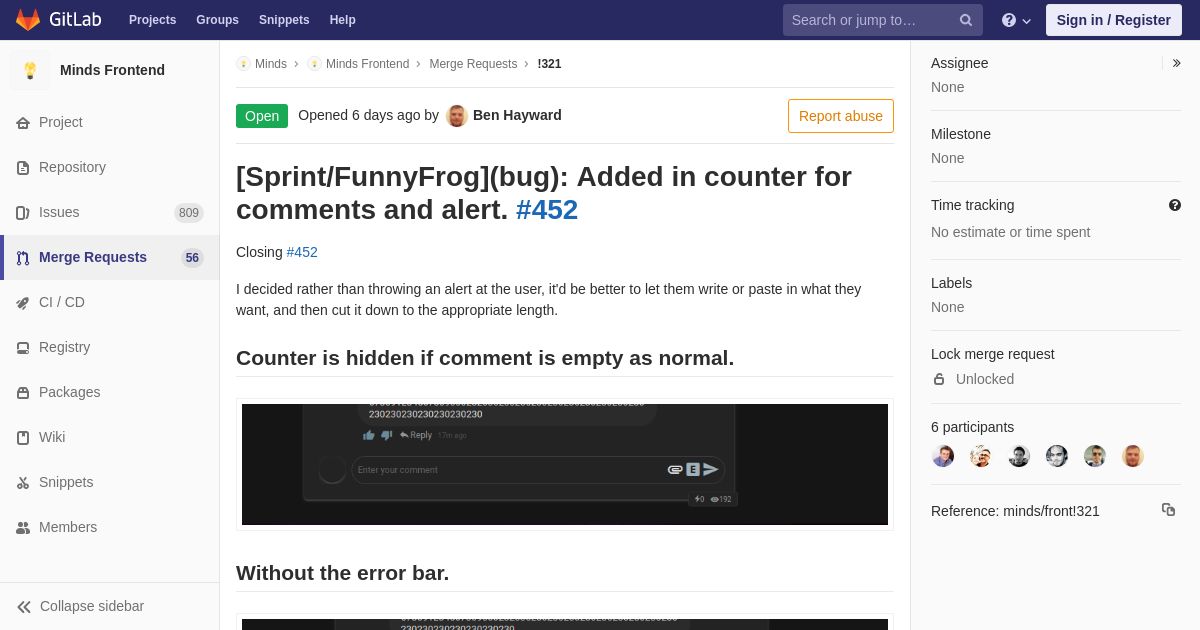Image resolution: width=1200 pixels, height=630 pixels.
Task: Click 'Reference: minds/front!321' text
Action: click(x=1015, y=511)
